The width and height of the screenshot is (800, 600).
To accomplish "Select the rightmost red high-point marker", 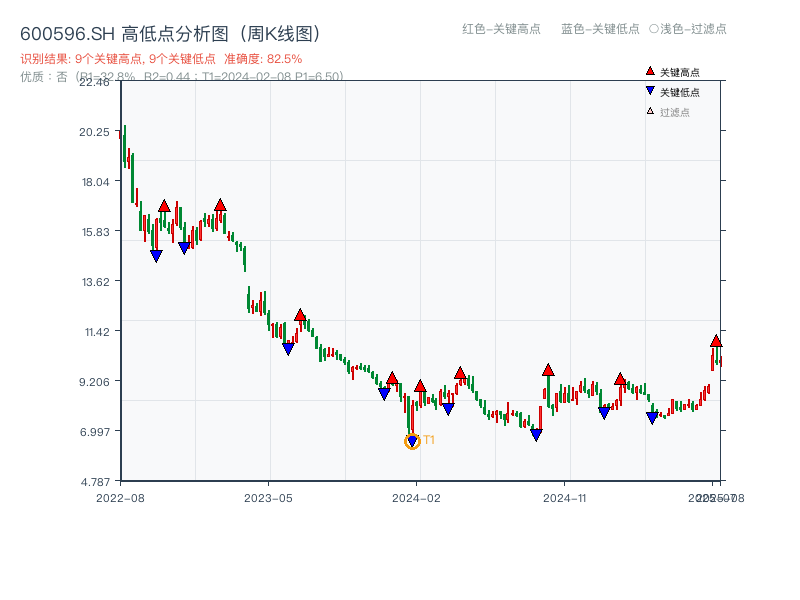I will point(716,341).
